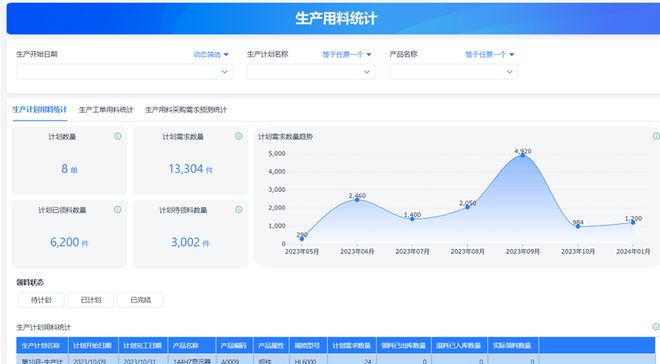Click the 产品编码 column header
The height and width of the screenshot is (364, 660).
tap(234, 345)
